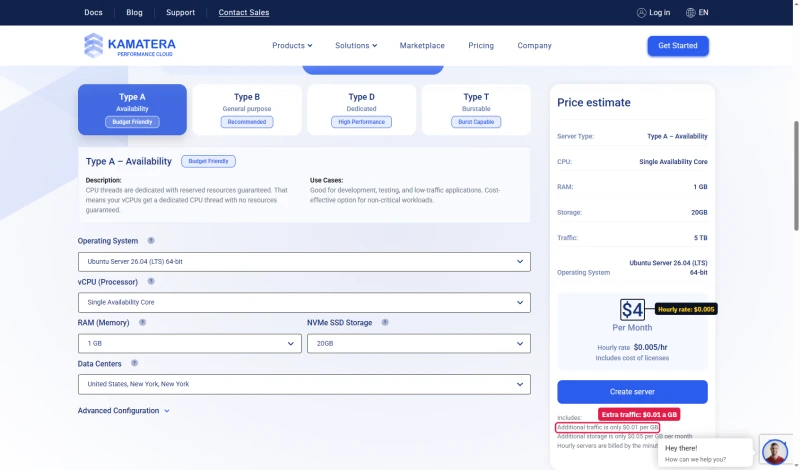800x470 pixels.
Task: Open RAM (Memory) help icon
Action: (142, 323)
